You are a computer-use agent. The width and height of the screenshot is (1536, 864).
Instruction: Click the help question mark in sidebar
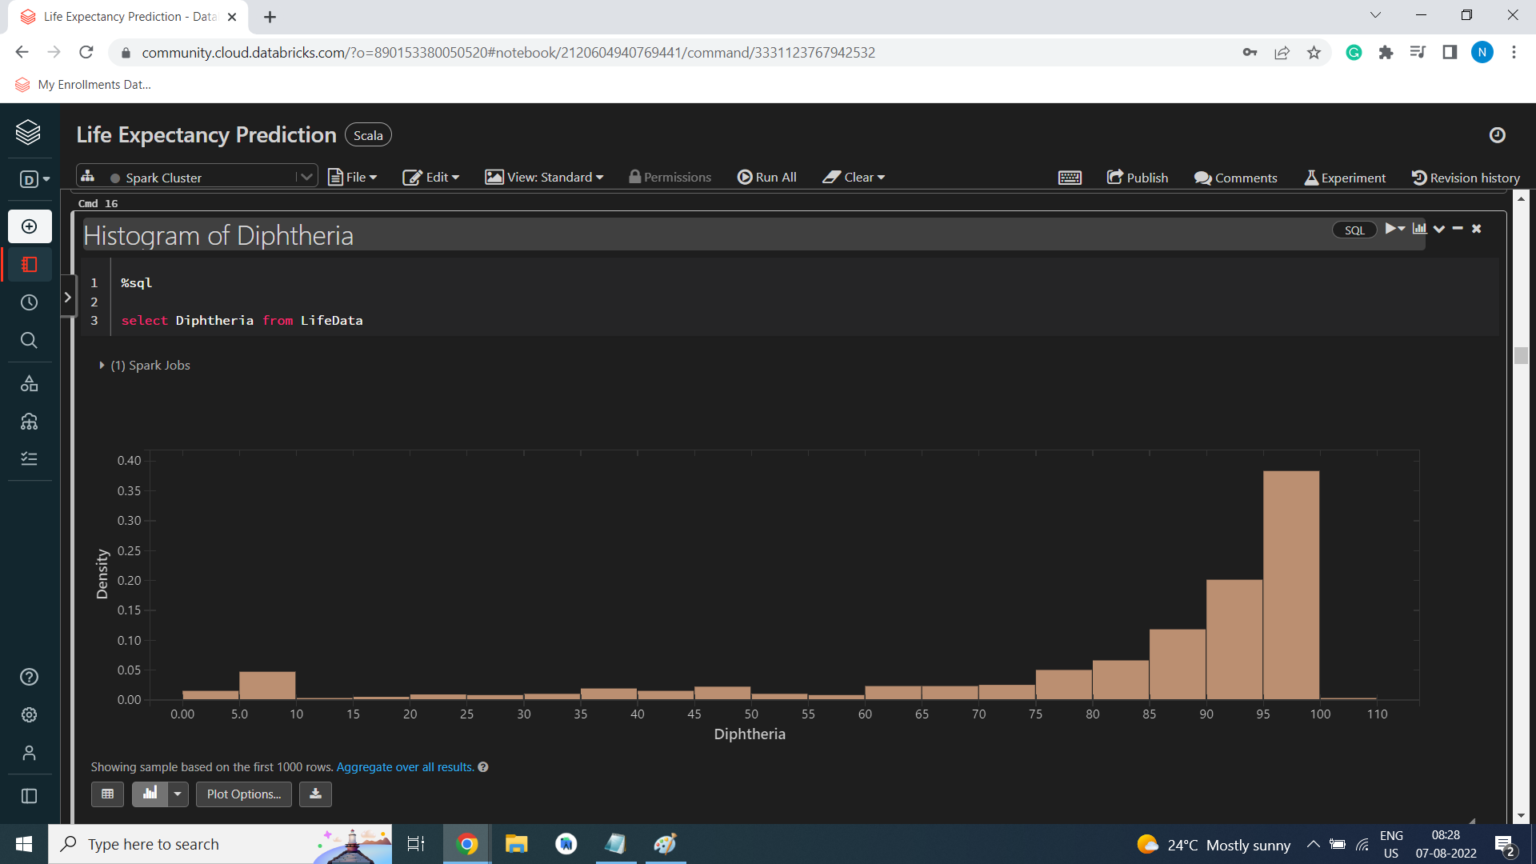click(29, 677)
